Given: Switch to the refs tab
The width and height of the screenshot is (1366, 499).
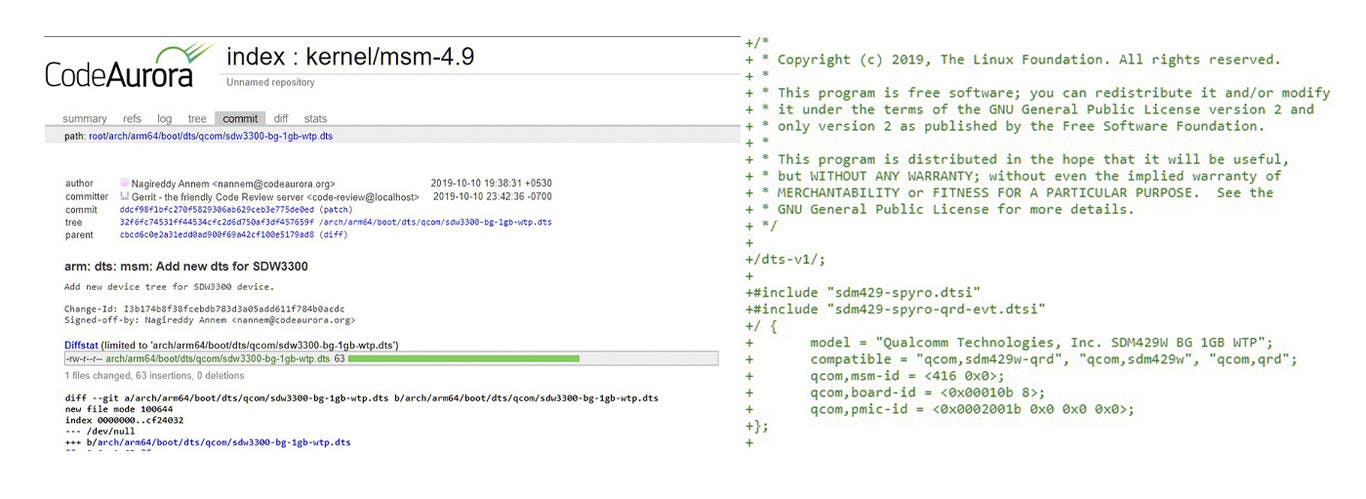Looking at the screenshot, I should coord(132,119).
